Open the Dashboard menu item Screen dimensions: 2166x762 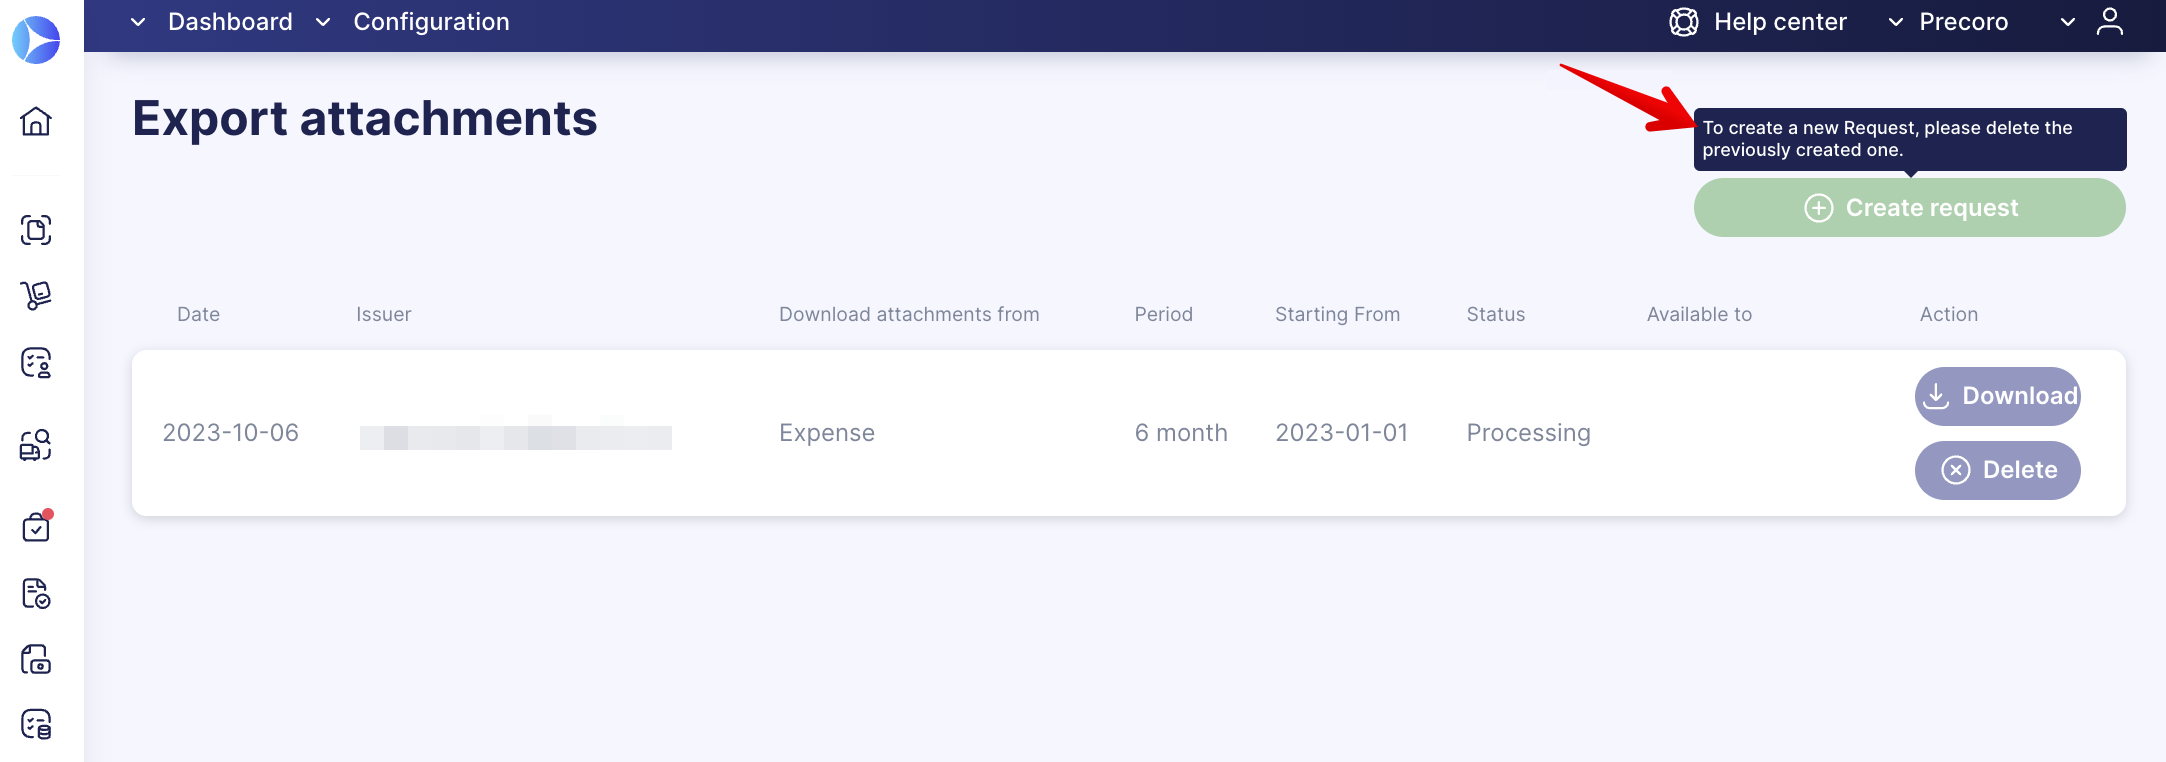click(230, 22)
